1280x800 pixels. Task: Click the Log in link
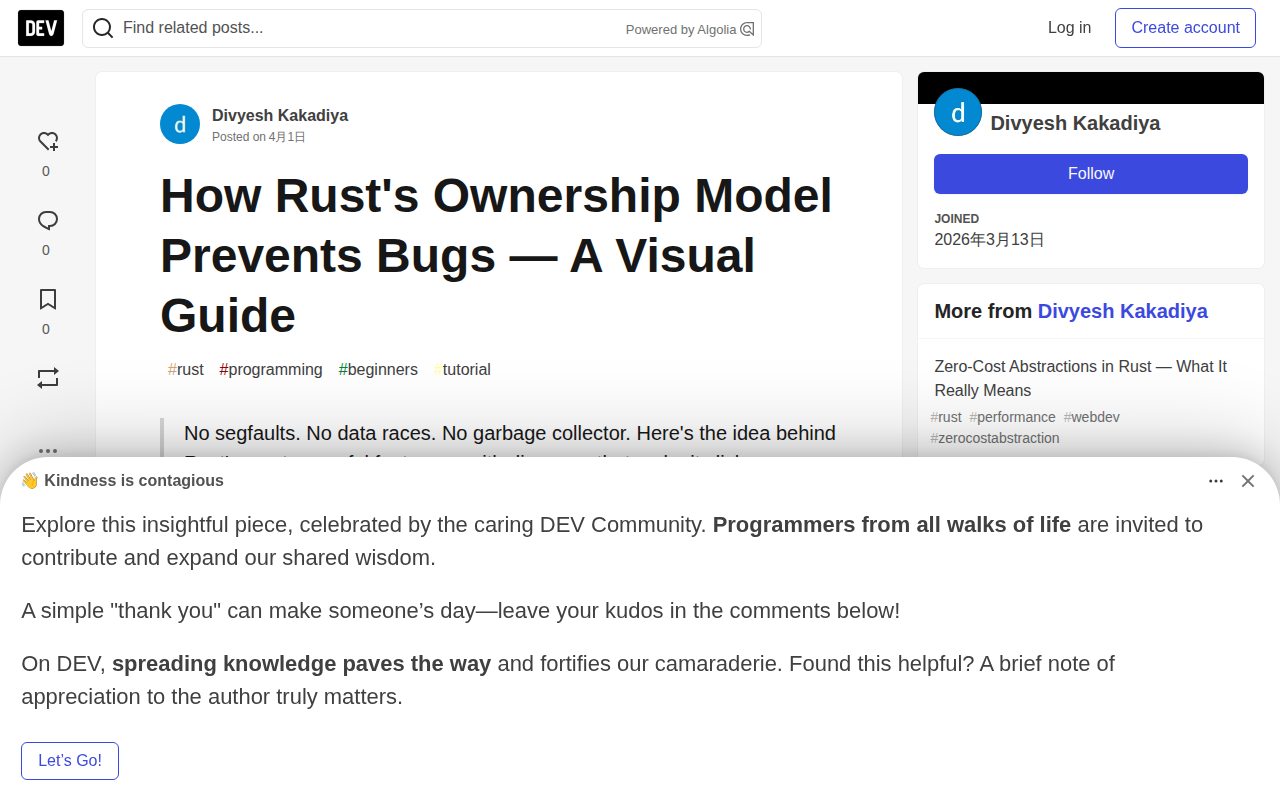(x=1069, y=28)
